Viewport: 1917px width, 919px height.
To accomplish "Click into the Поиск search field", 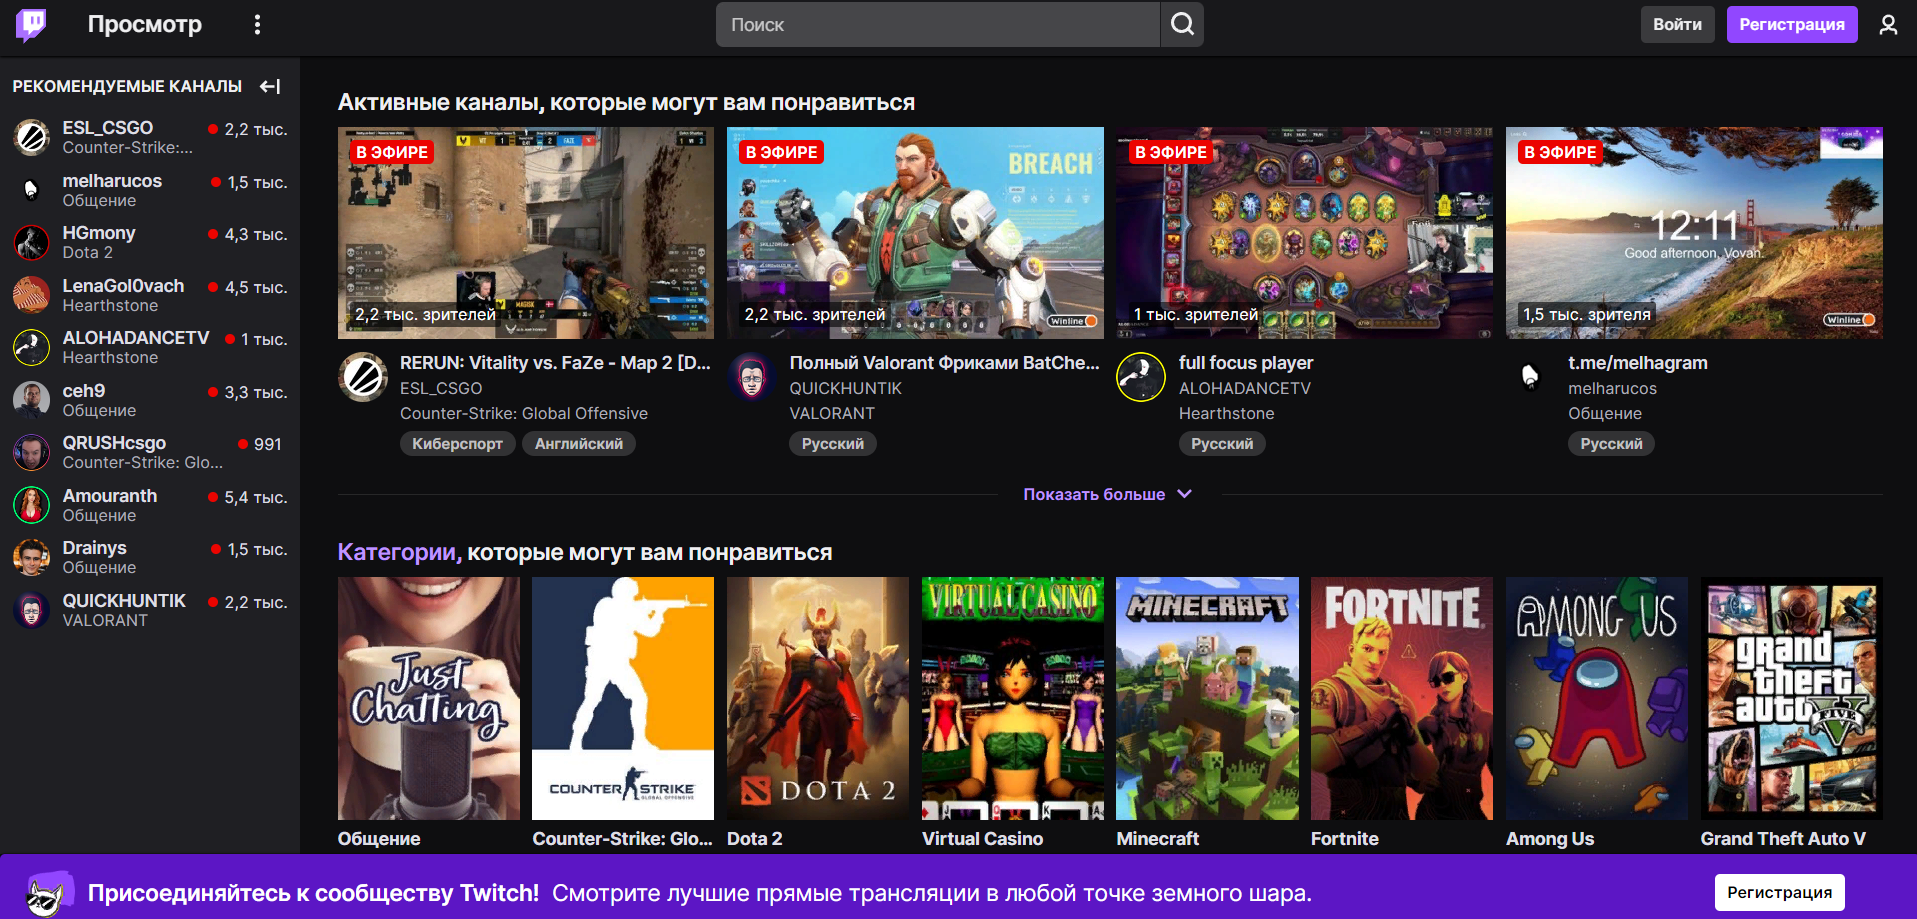I will (x=938, y=24).
